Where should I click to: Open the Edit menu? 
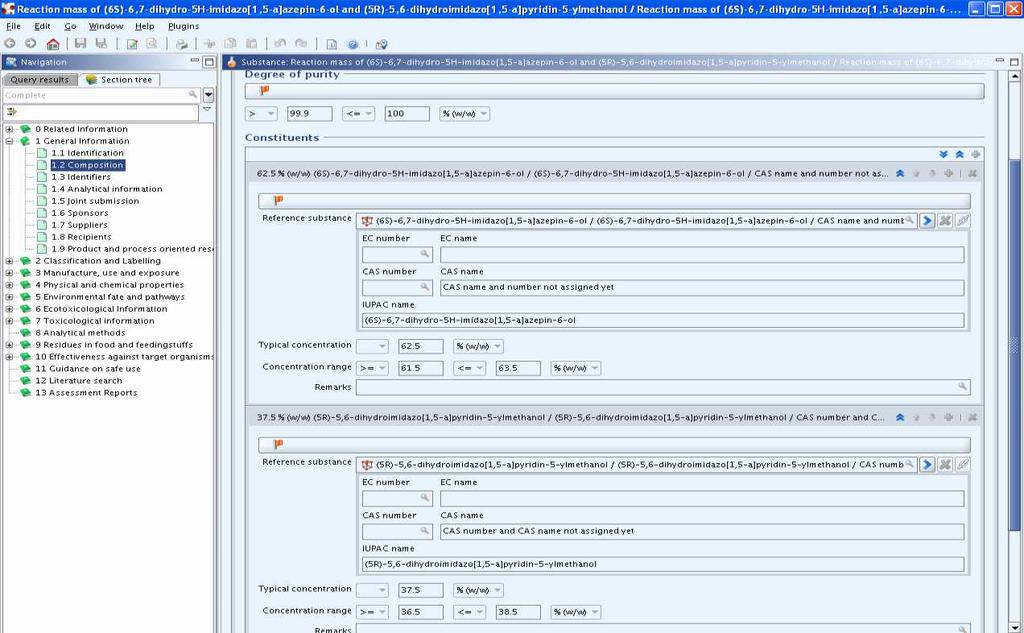[42, 26]
